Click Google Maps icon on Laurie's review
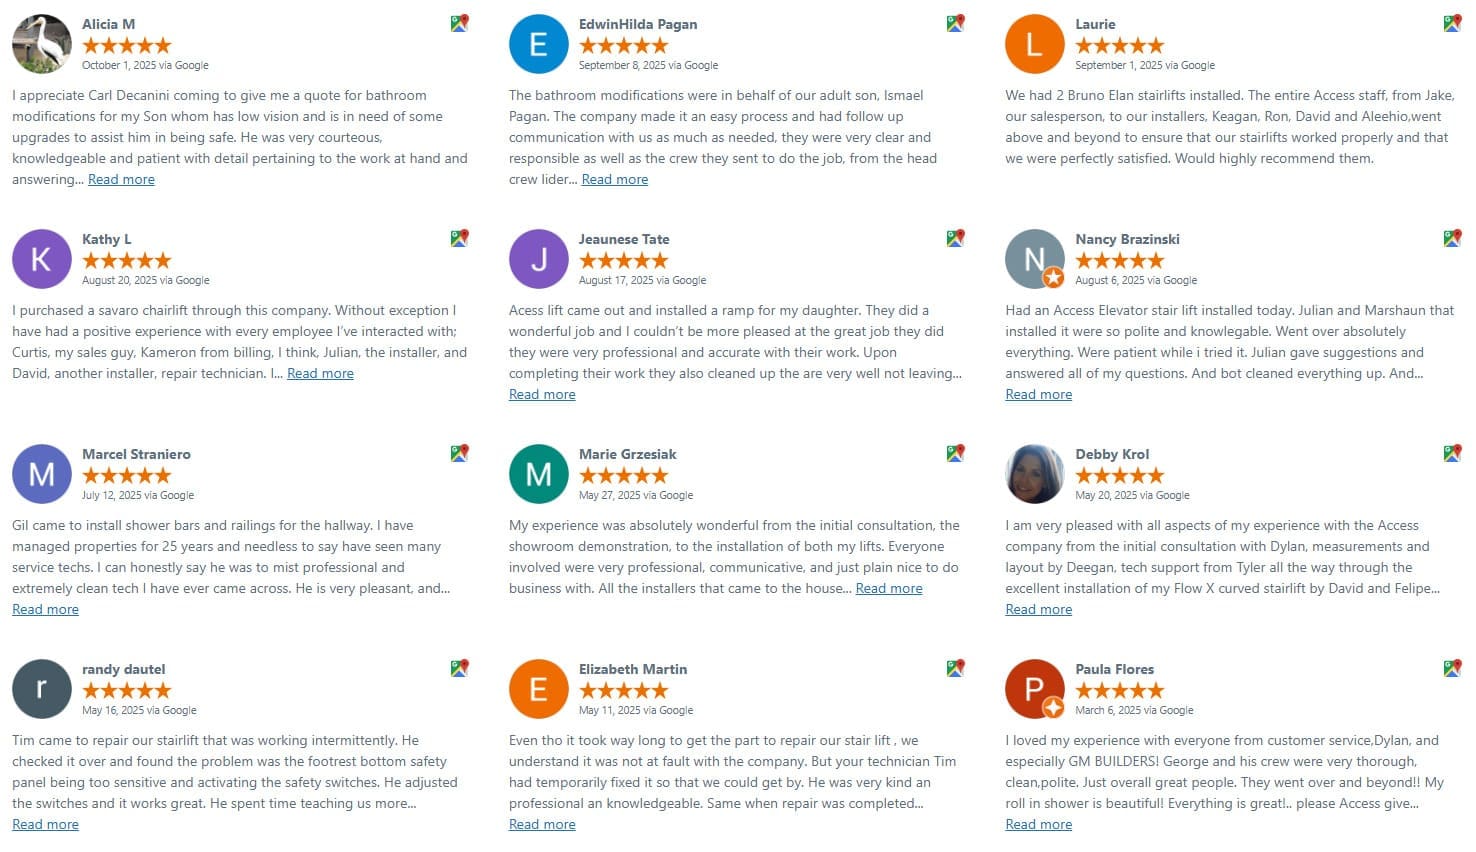The height and width of the screenshot is (852, 1476). [x=1452, y=23]
